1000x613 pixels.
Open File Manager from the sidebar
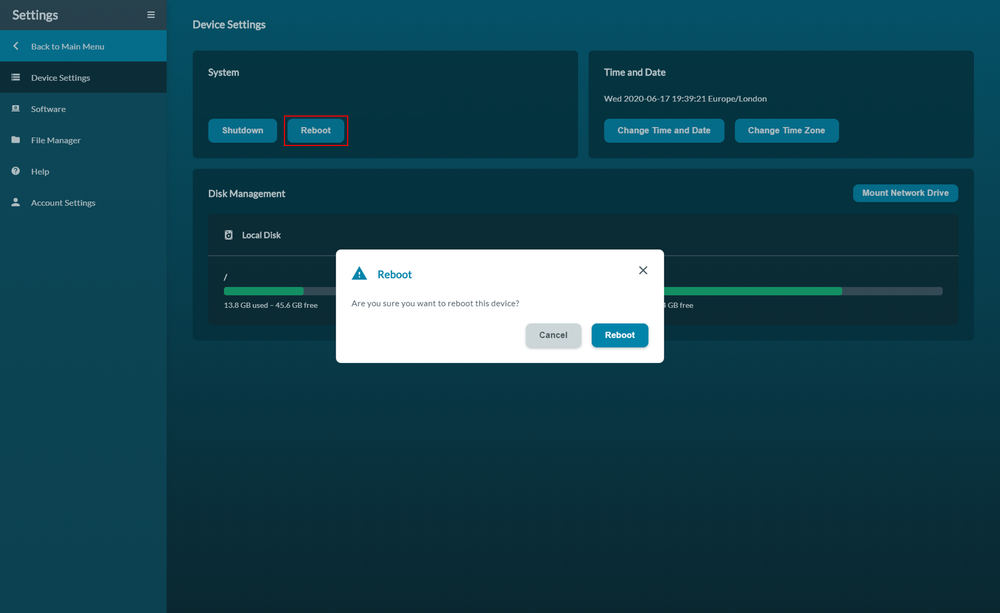click(x=84, y=140)
